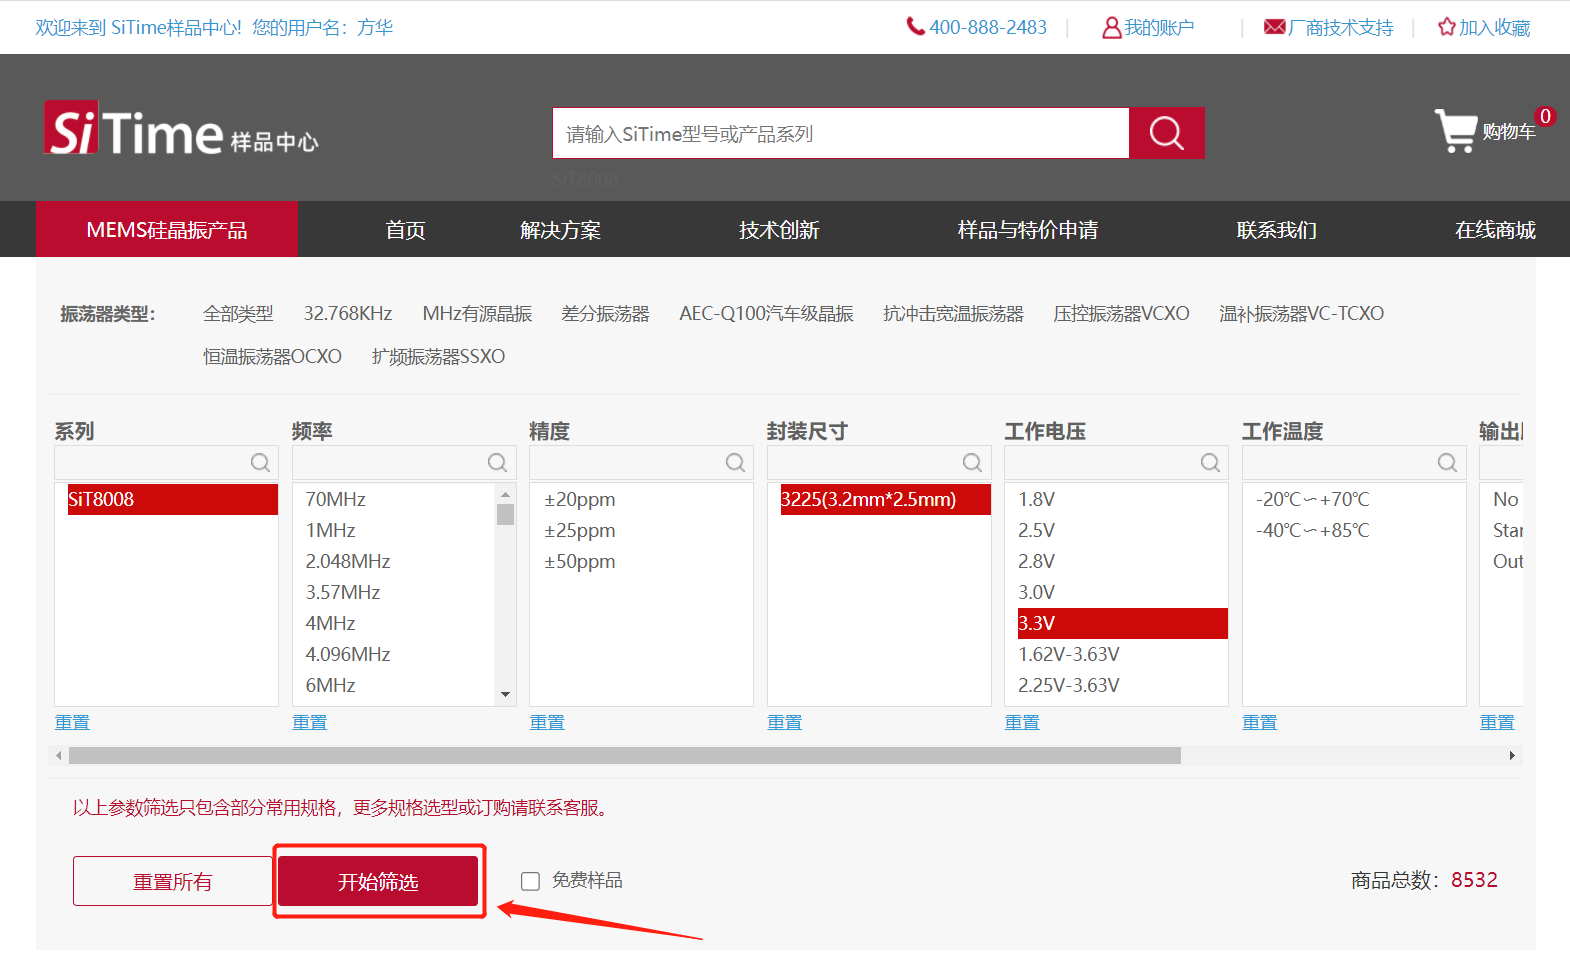The image size is (1570, 967).
Task: Select 1.62V-3.63V voltage range
Action: (x=1069, y=654)
